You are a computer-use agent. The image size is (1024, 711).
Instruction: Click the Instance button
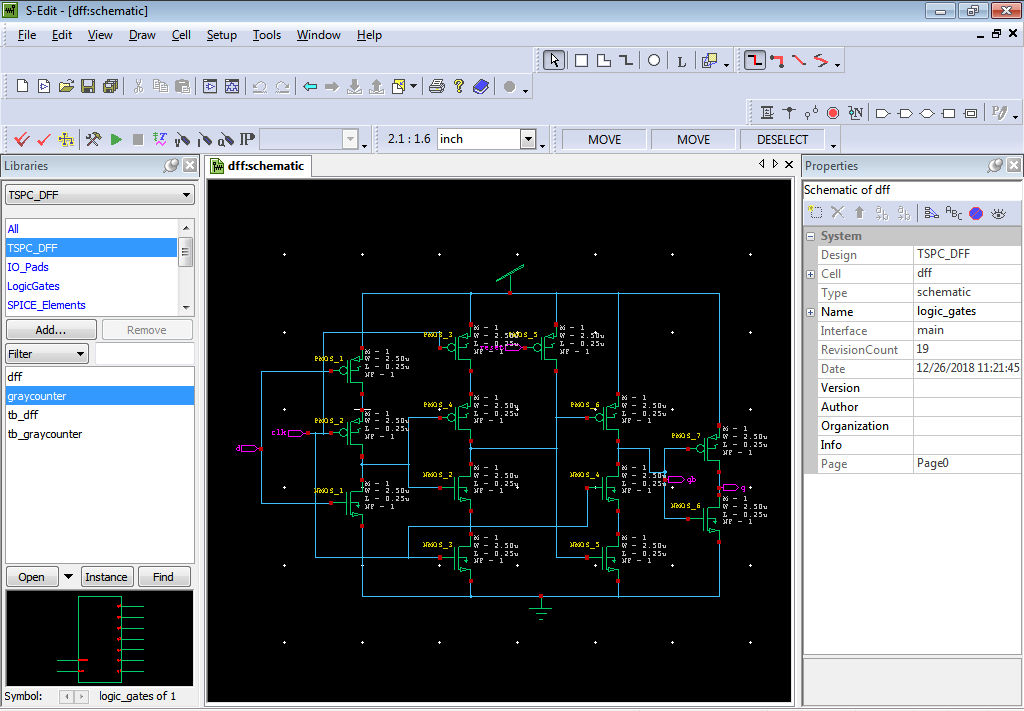click(x=106, y=577)
